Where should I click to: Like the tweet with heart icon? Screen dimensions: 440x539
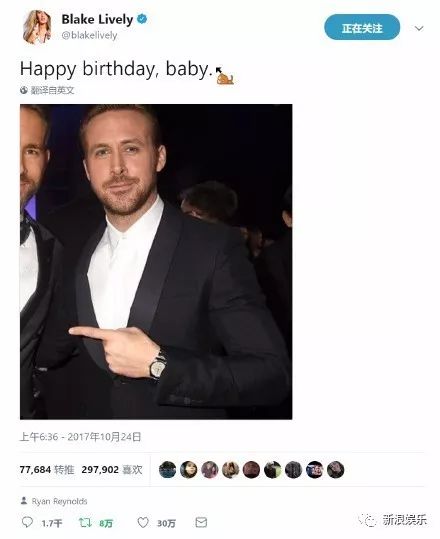(x=143, y=522)
